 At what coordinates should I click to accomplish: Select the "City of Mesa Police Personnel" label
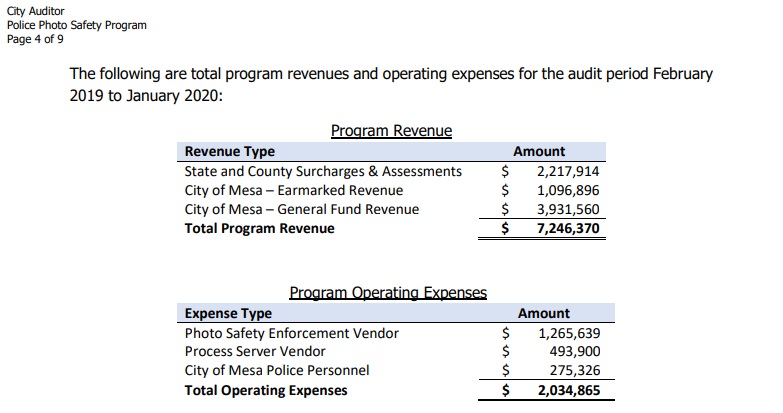277,371
